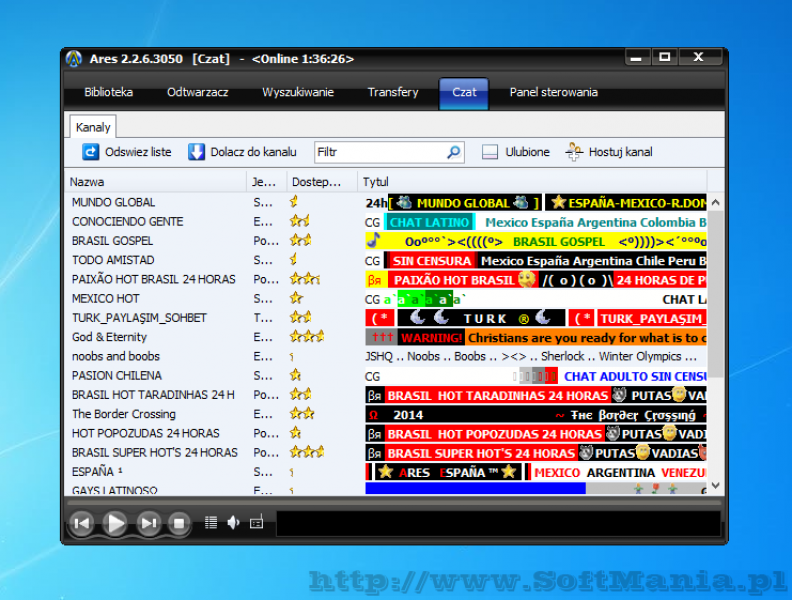Sort by the Tytul column header
Image resolution: width=792 pixels, height=600 pixels.
[x=532, y=182]
